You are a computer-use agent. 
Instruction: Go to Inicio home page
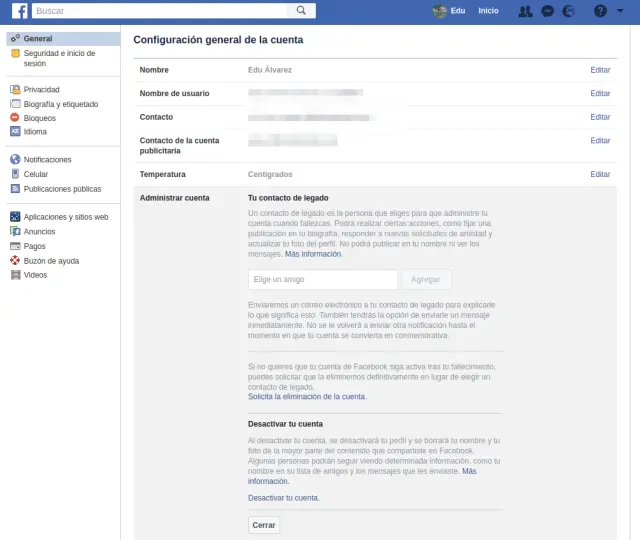point(488,11)
